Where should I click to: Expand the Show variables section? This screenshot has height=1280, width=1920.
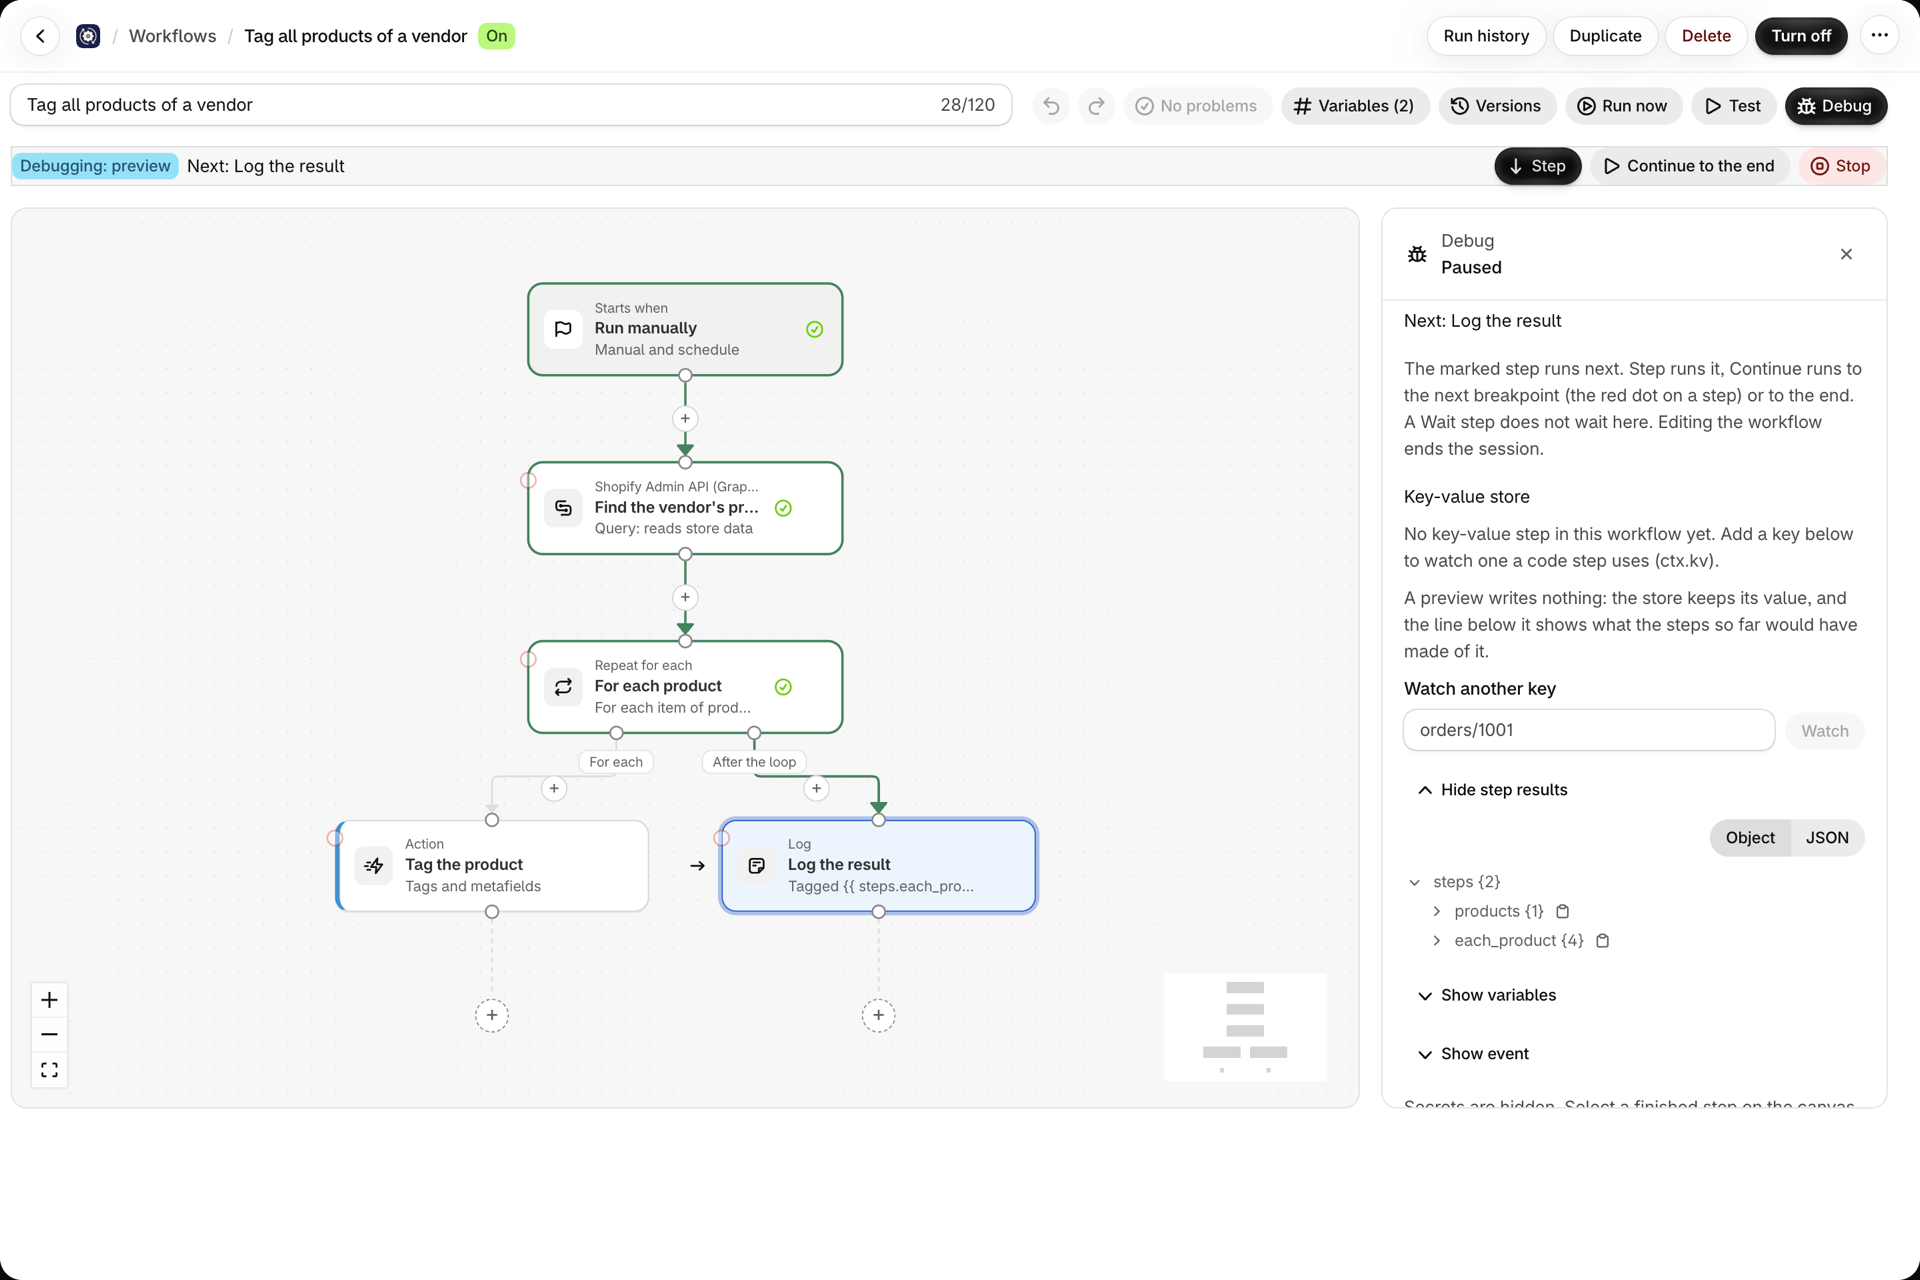(x=1486, y=995)
